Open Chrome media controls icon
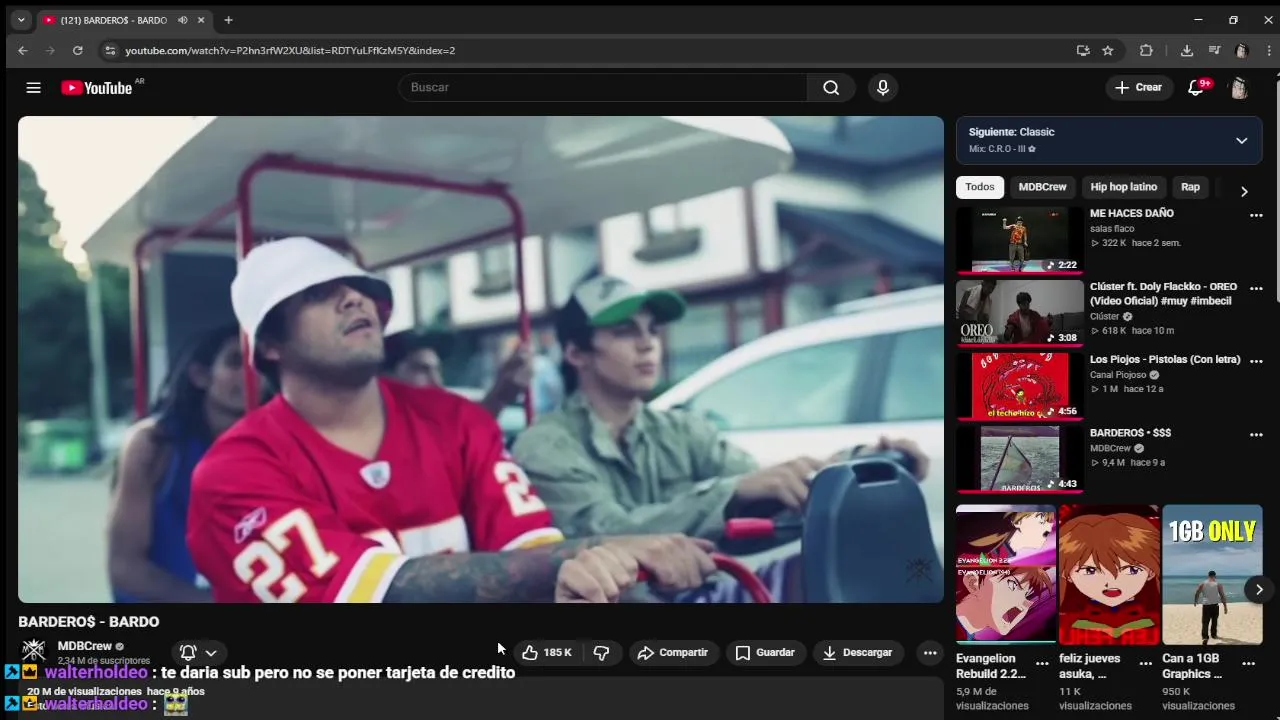The width and height of the screenshot is (1280, 720). 1214,50
